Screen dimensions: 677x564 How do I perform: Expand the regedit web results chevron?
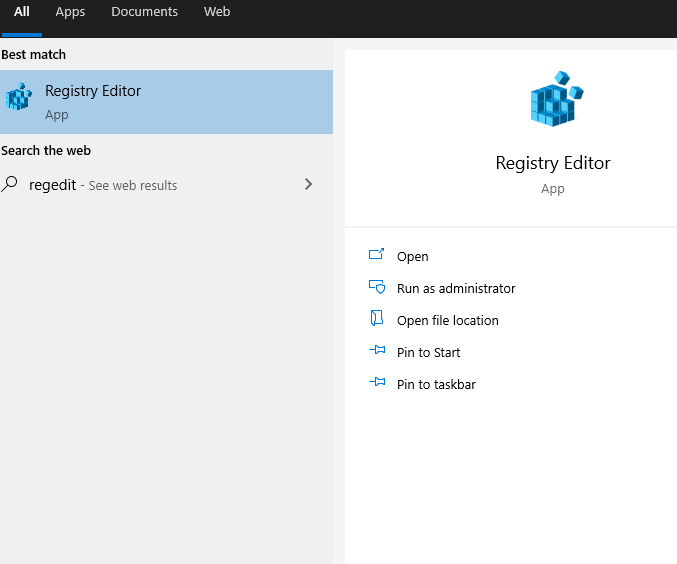point(308,184)
